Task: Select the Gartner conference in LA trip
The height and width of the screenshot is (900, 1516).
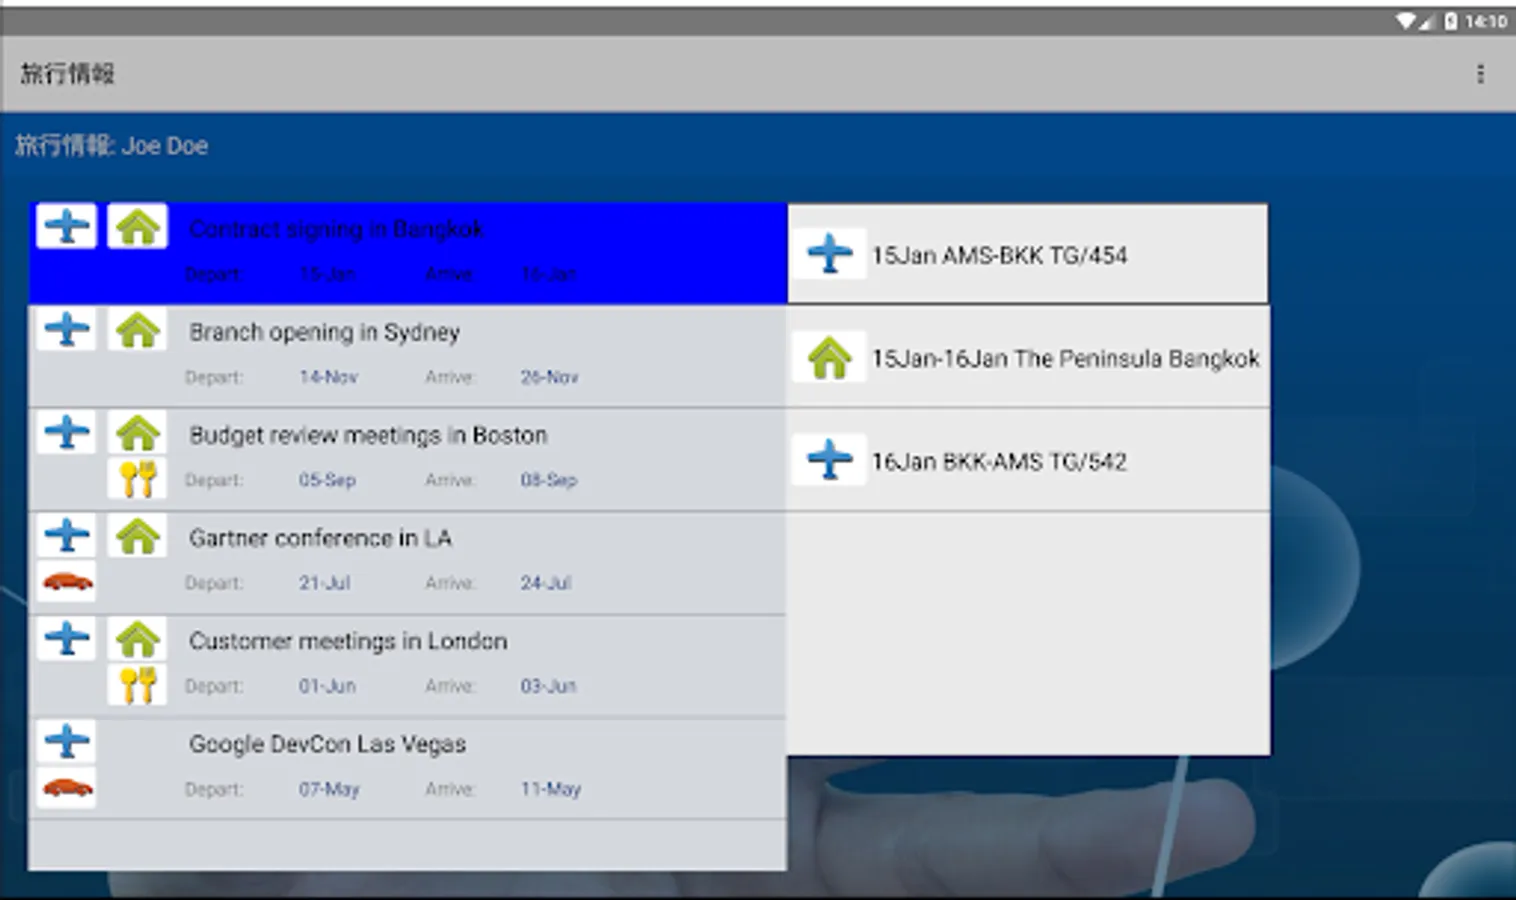Action: (408, 563)
